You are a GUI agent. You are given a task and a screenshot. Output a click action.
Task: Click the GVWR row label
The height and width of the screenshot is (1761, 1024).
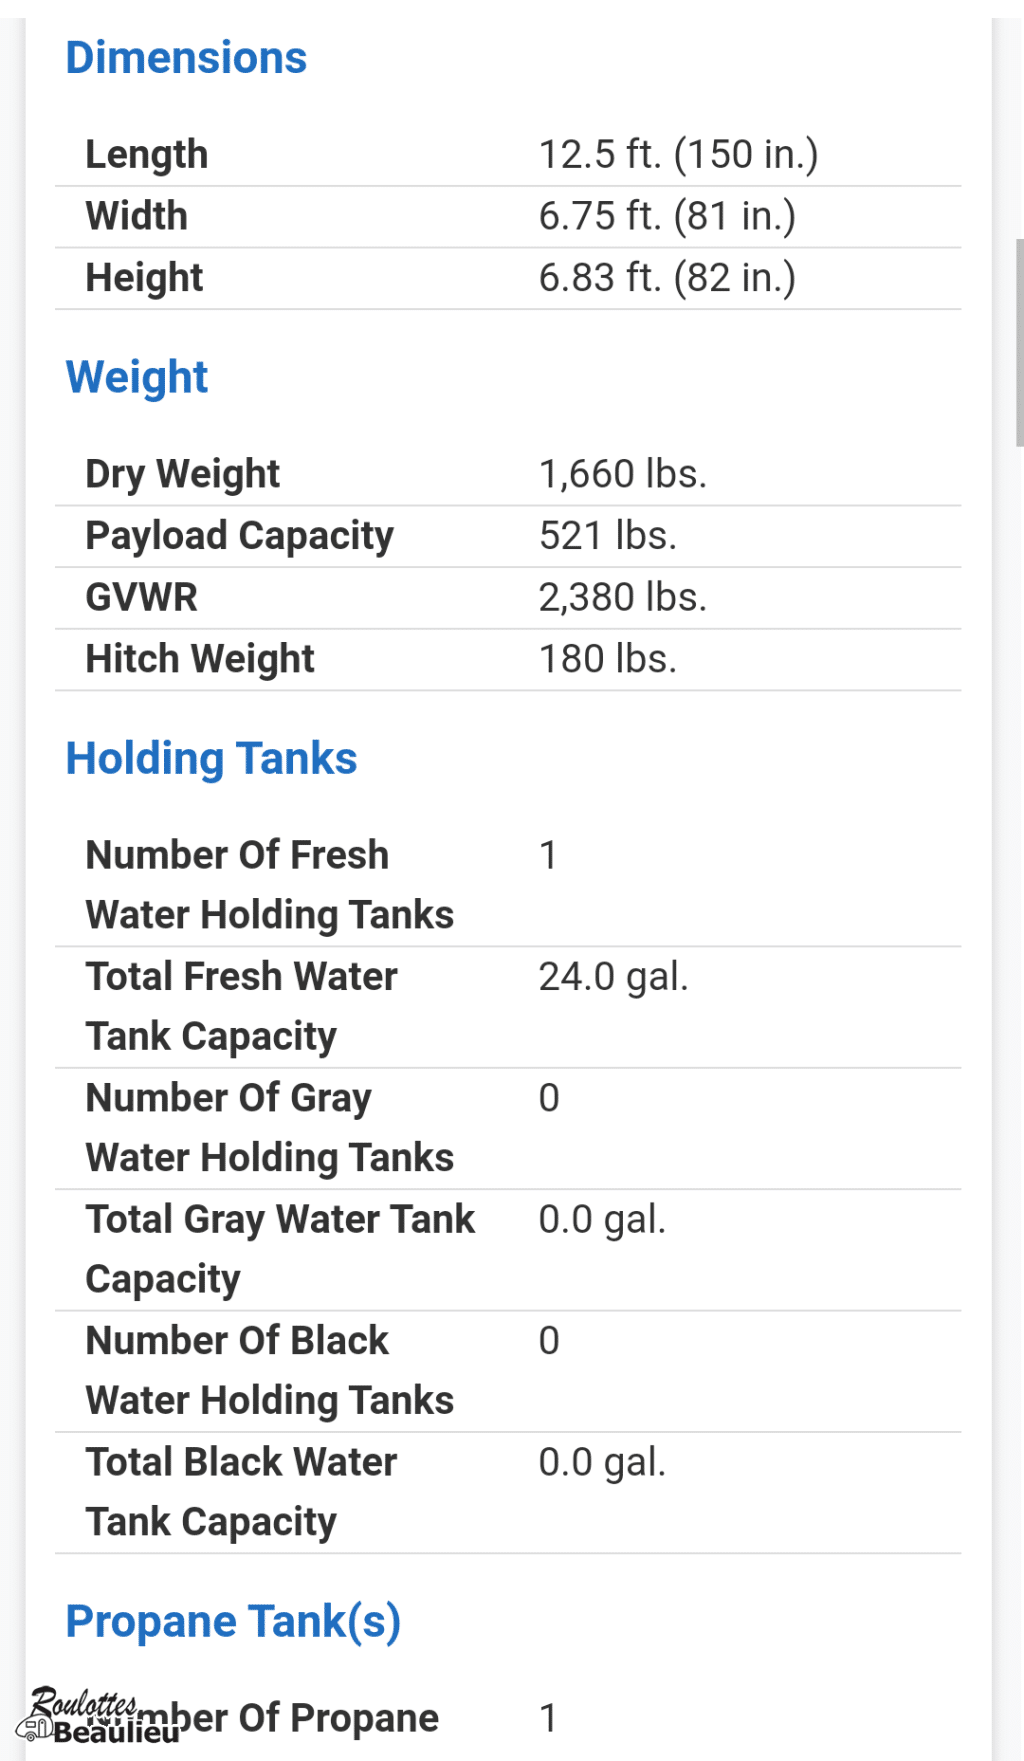pyautogui.click(x=142, y=598)
